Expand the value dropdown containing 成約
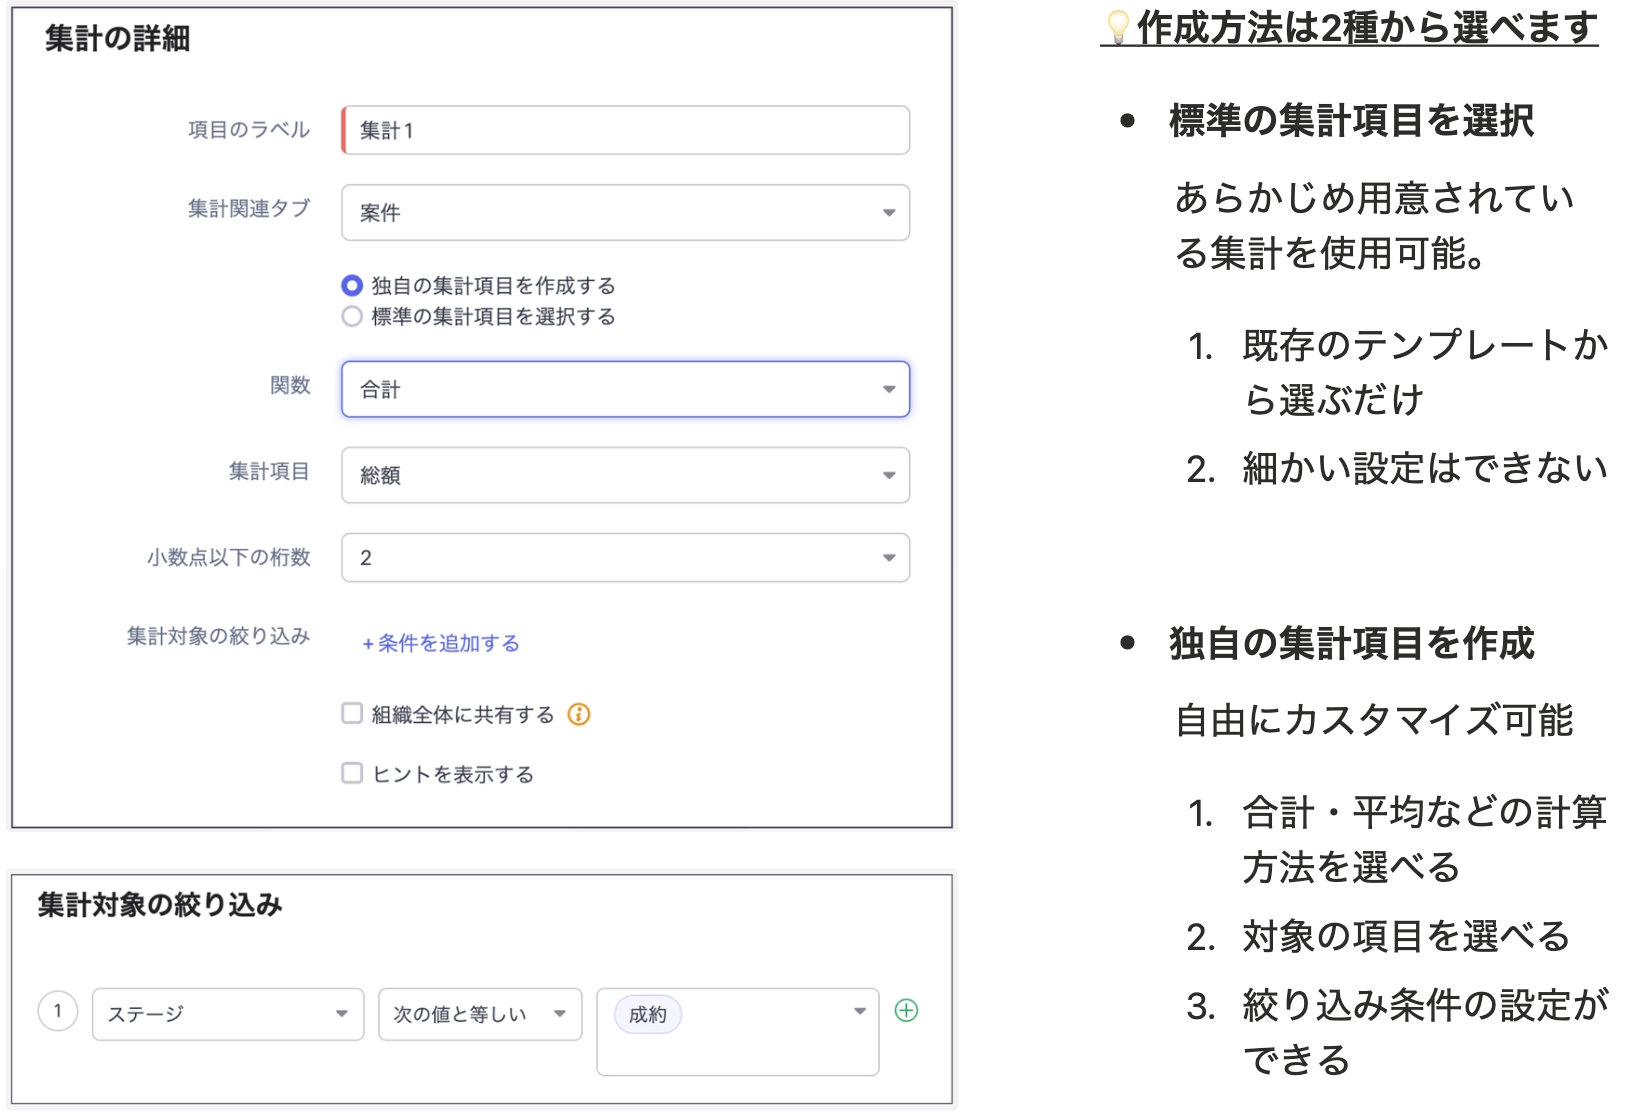The width and height of the screenshot is (1644, 1116). click(x=859, y=1012)
